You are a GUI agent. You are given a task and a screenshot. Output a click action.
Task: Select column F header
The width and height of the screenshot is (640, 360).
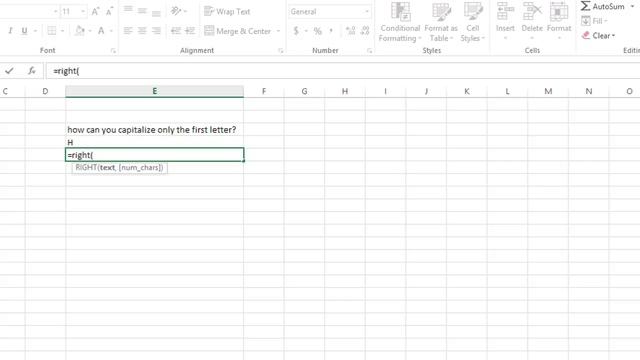click(264, 91)
